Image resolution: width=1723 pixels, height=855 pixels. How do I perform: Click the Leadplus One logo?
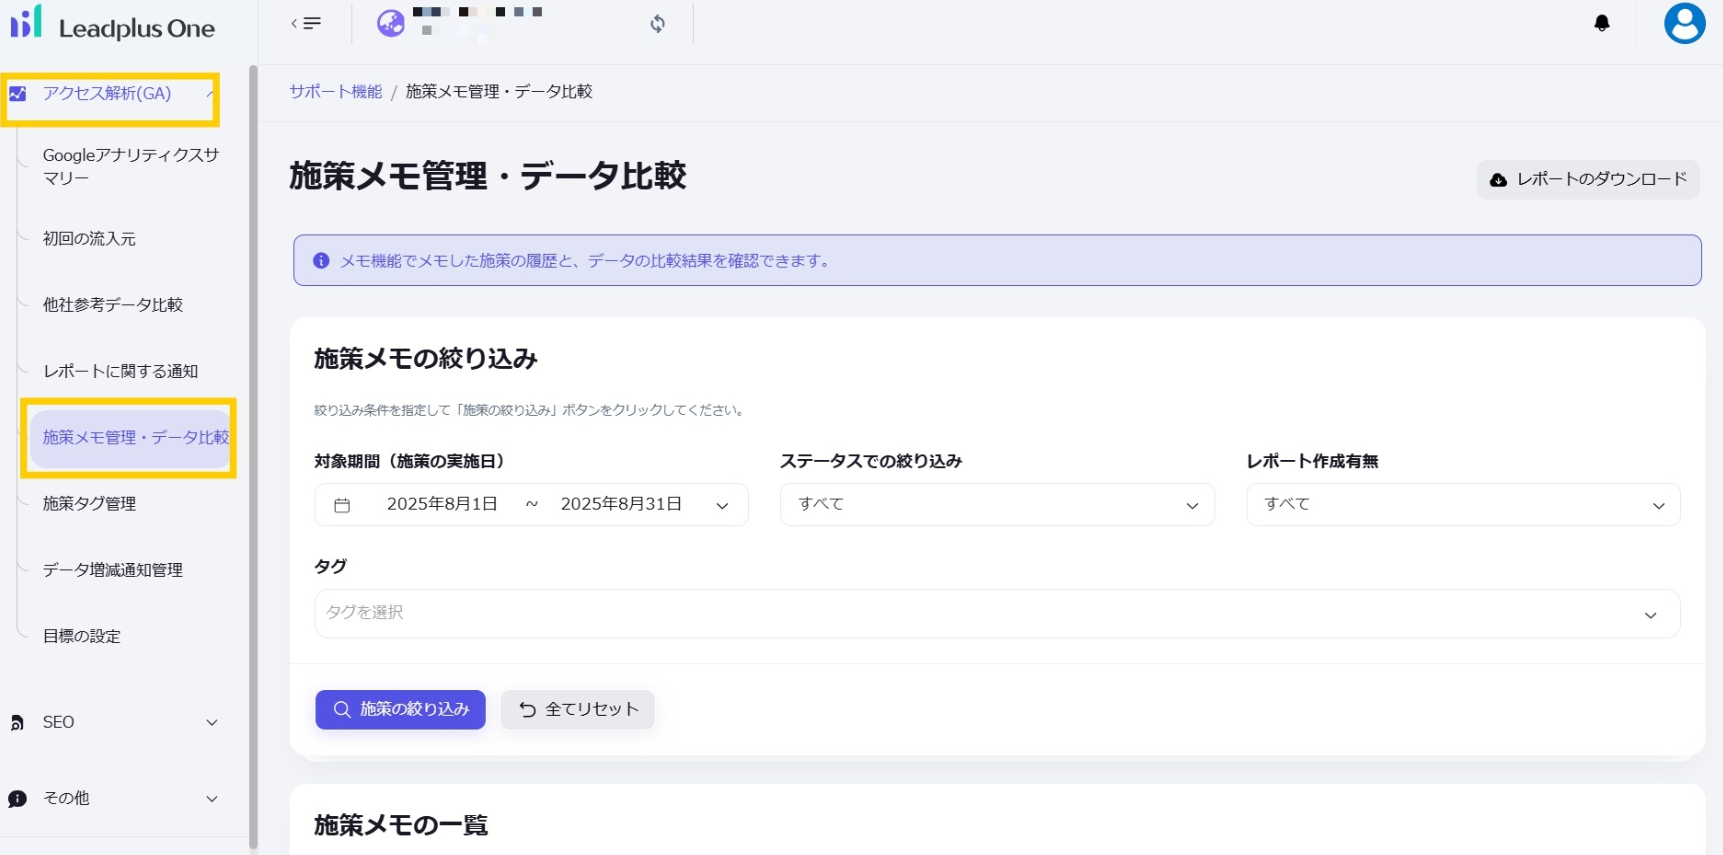click(112, 25)
